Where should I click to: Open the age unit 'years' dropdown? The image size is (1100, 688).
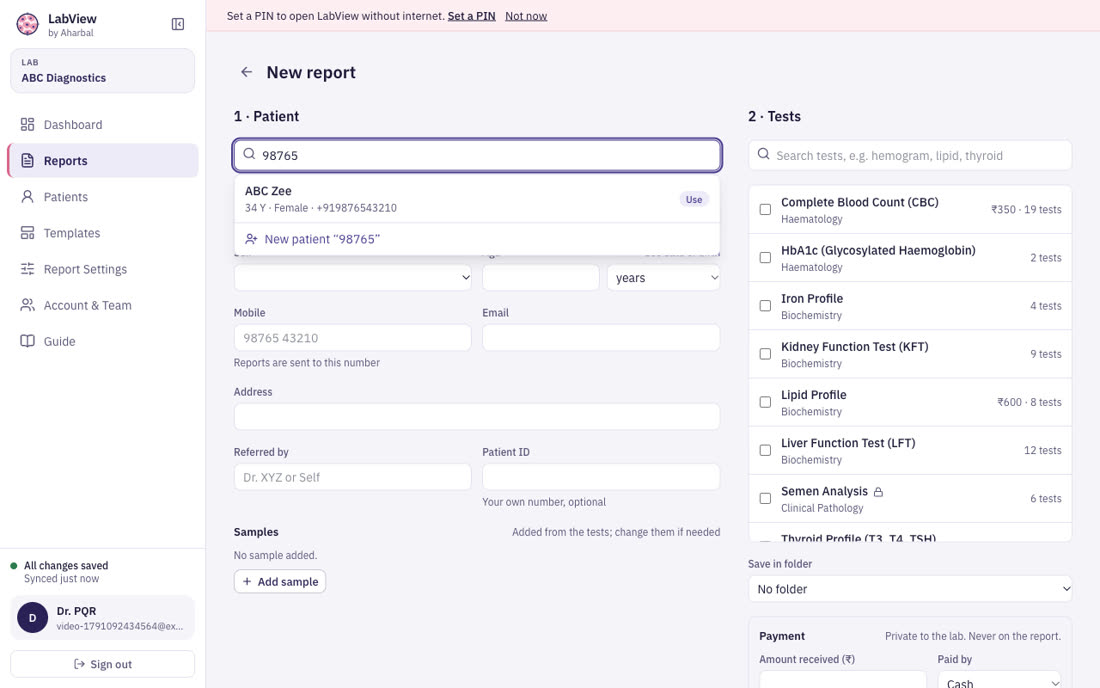[664, 278]
